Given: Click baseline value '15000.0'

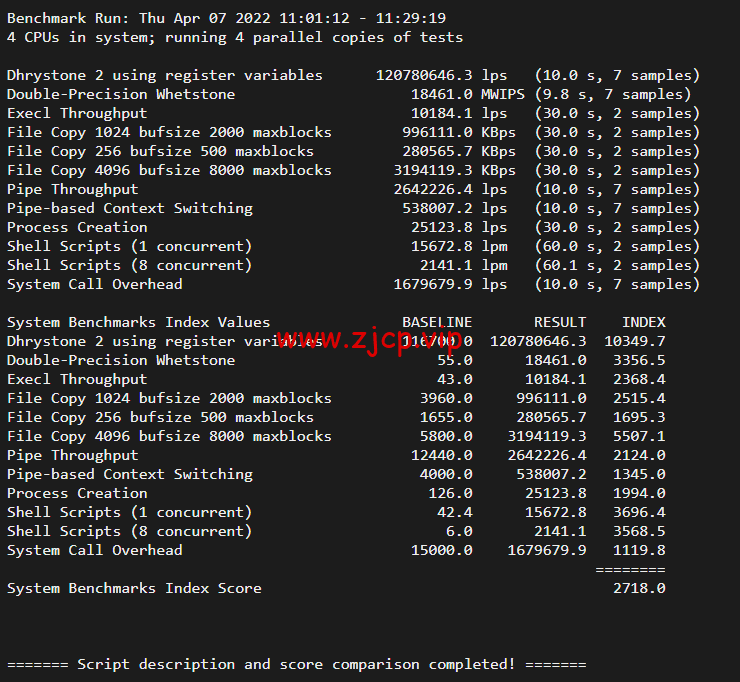Looking at the screenshot, I should (441, 550).
